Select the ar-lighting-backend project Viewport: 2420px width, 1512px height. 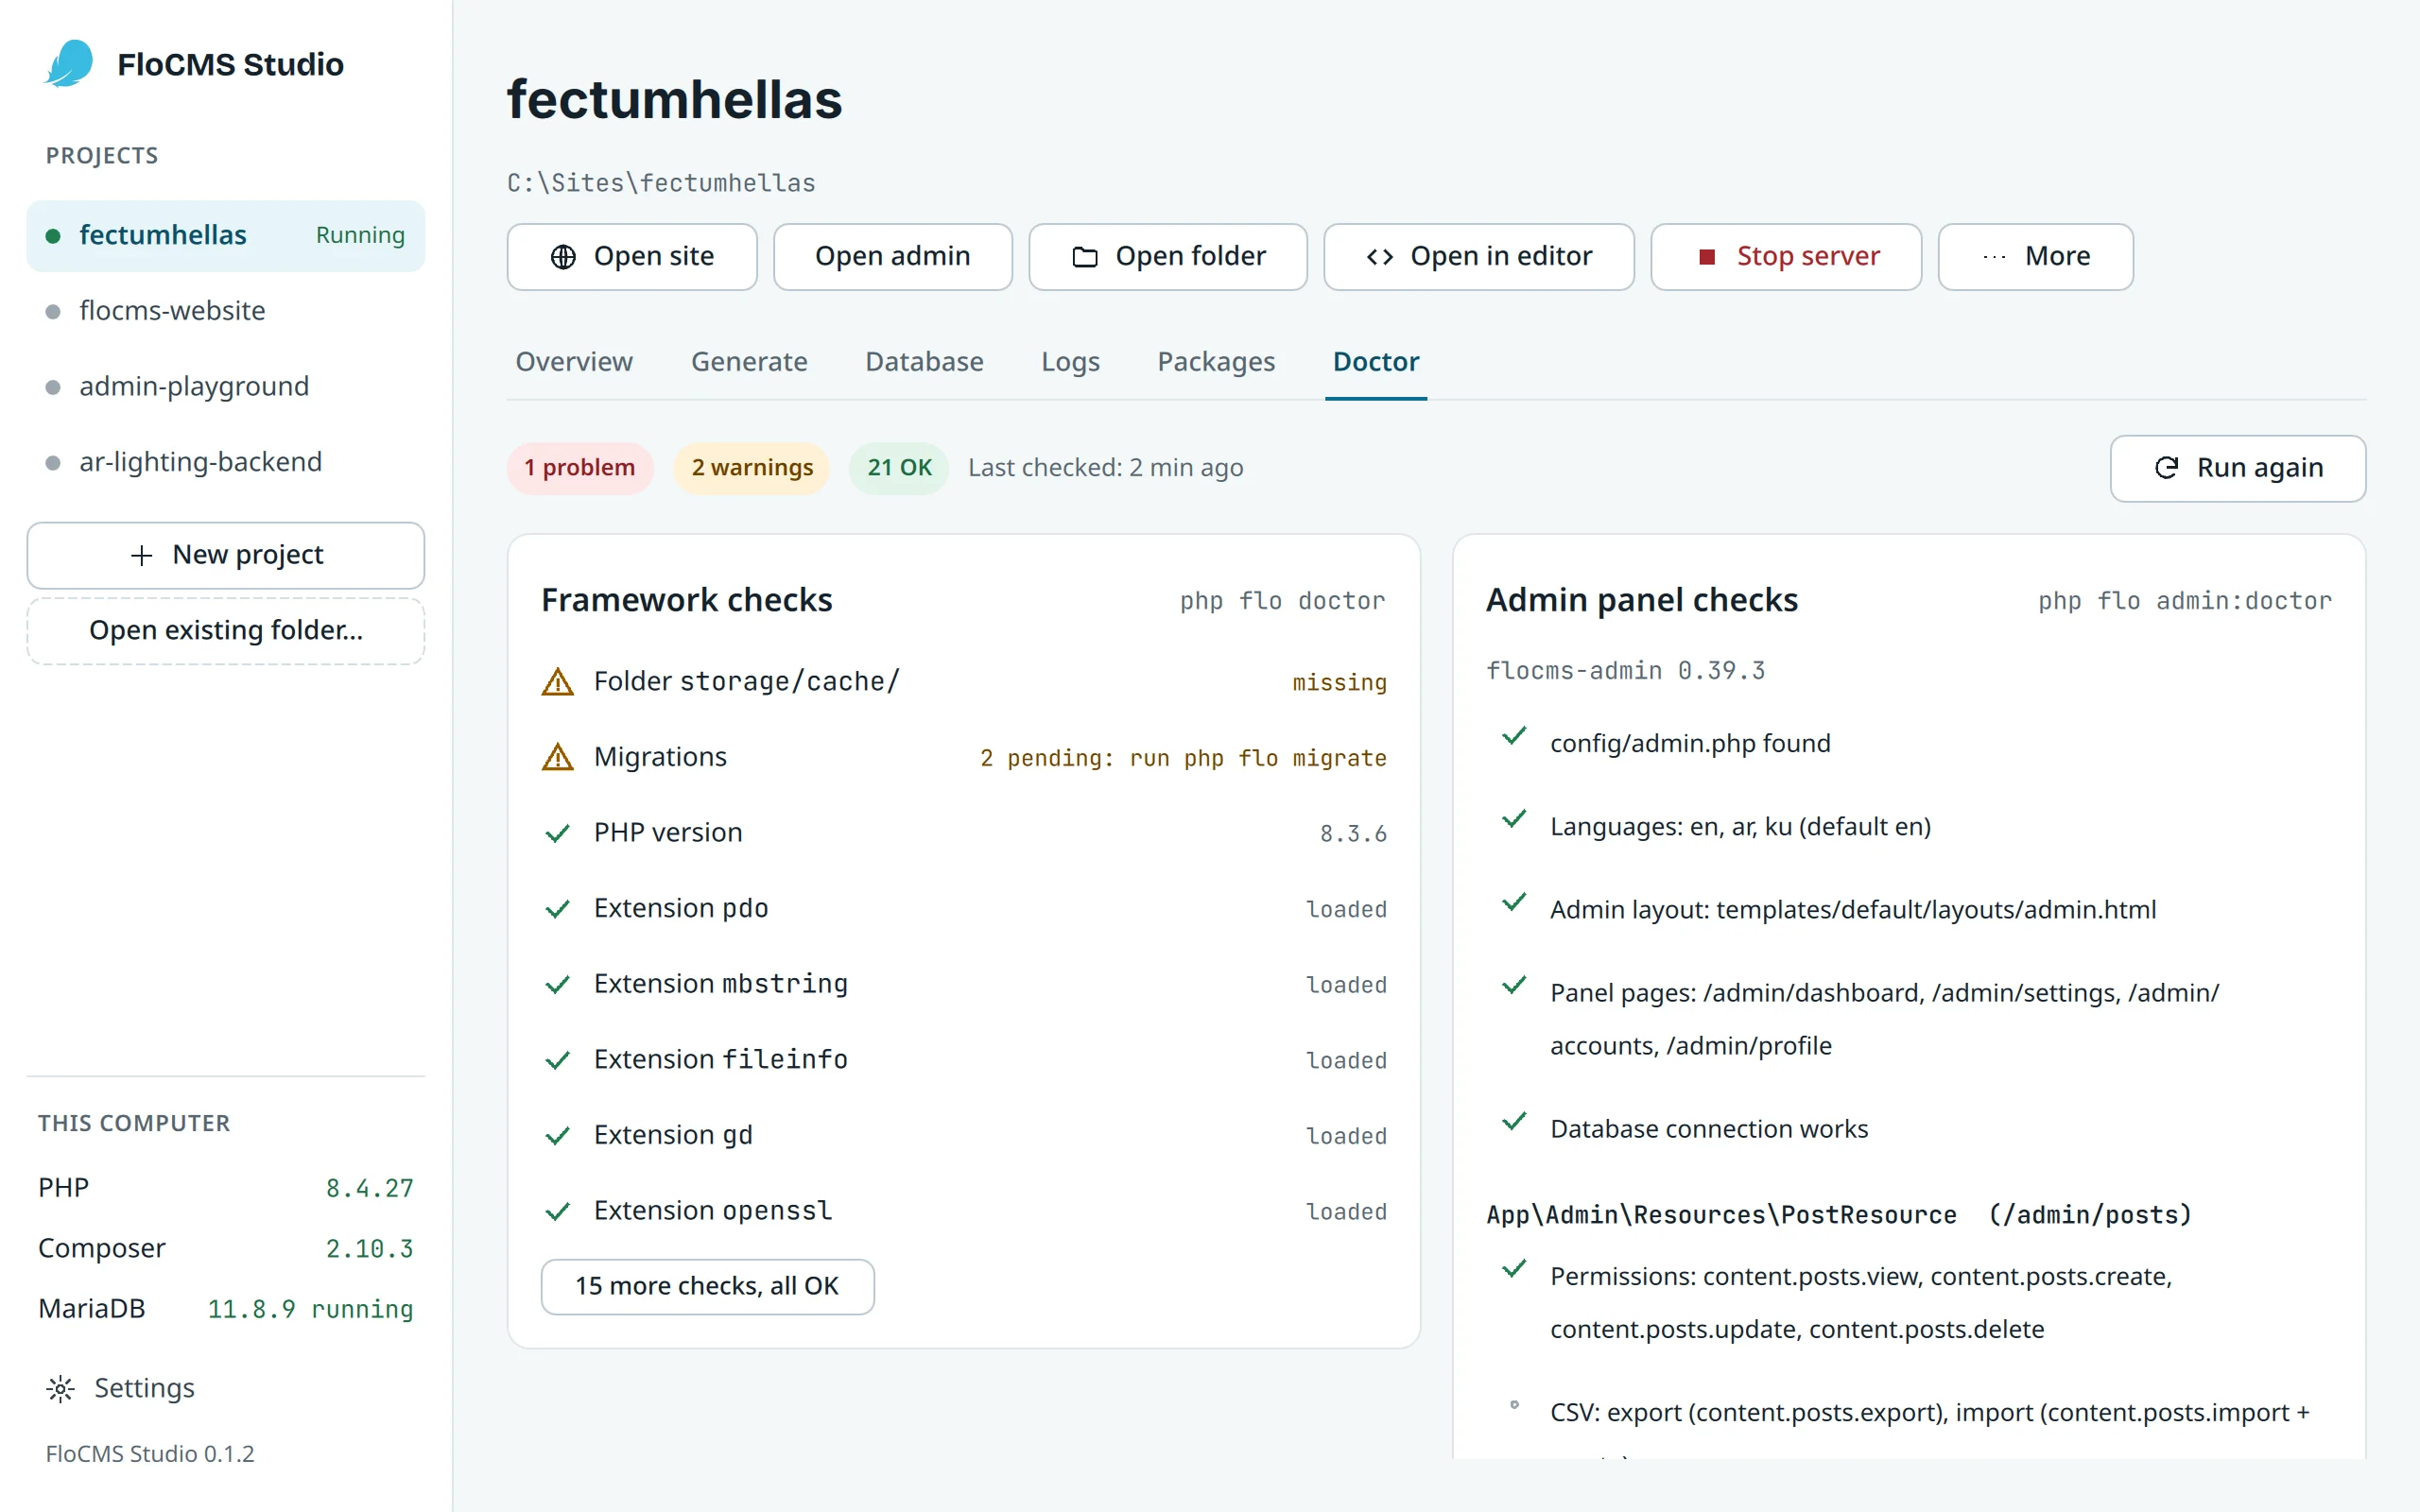[226, 462]
